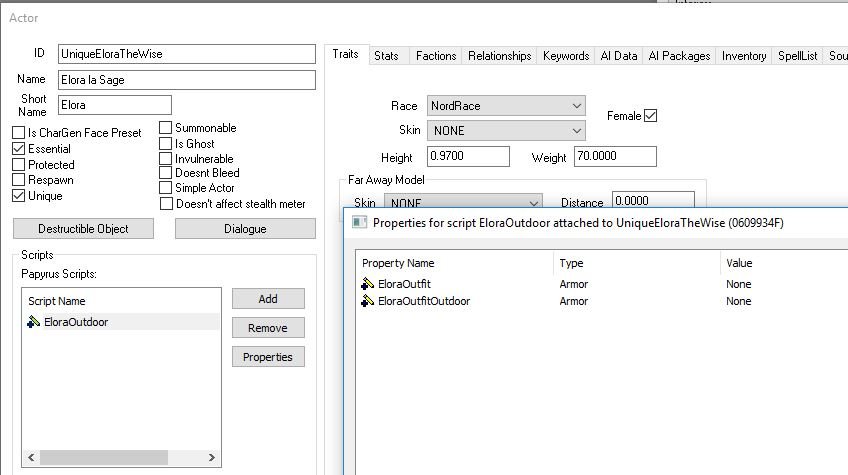Screen dimensions: 848x475
Task: Click the Distance input field
Action: (x=653, y=200)
